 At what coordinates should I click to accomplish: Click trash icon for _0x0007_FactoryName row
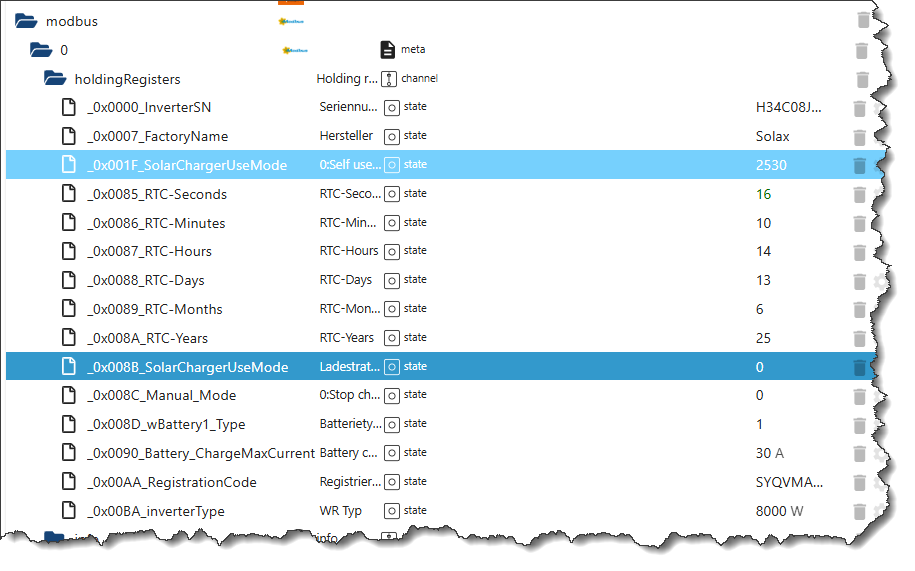tap(858, 137)
